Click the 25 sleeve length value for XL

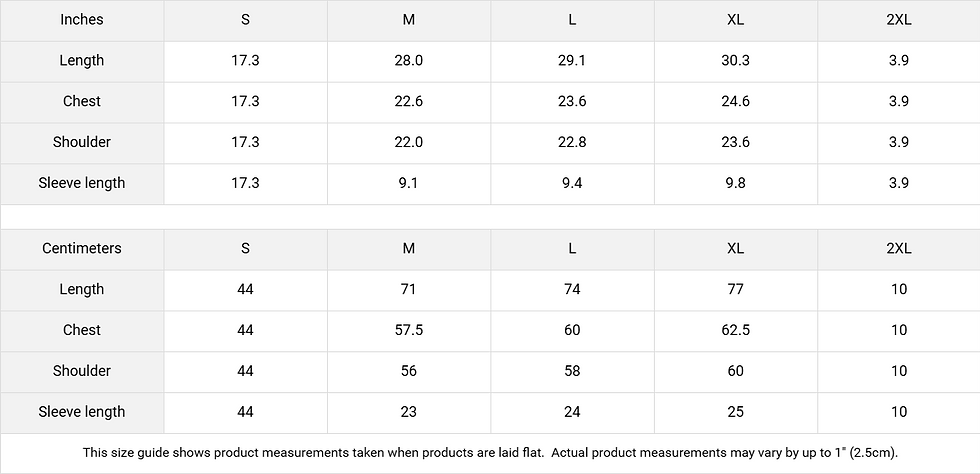tap(735, 411)
